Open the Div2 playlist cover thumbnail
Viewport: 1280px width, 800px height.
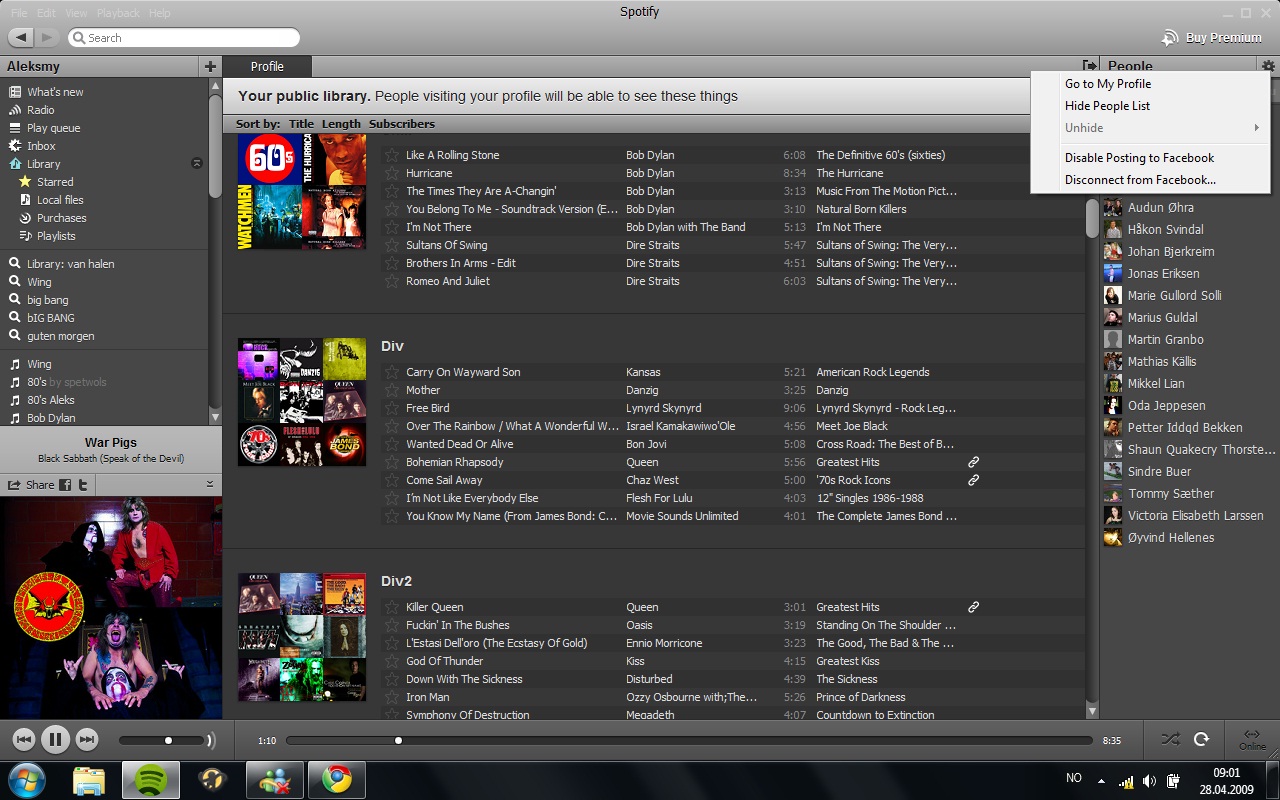(x=302, y=637)
